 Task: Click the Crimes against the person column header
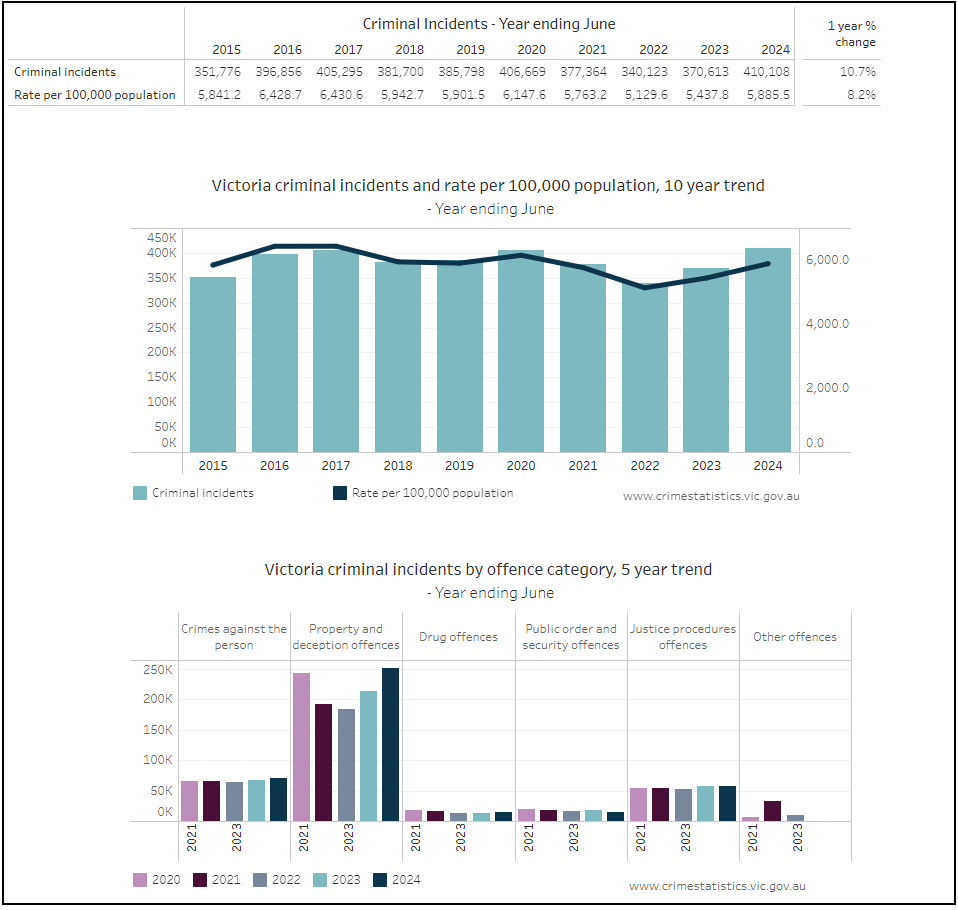click(x=234, y=637)
